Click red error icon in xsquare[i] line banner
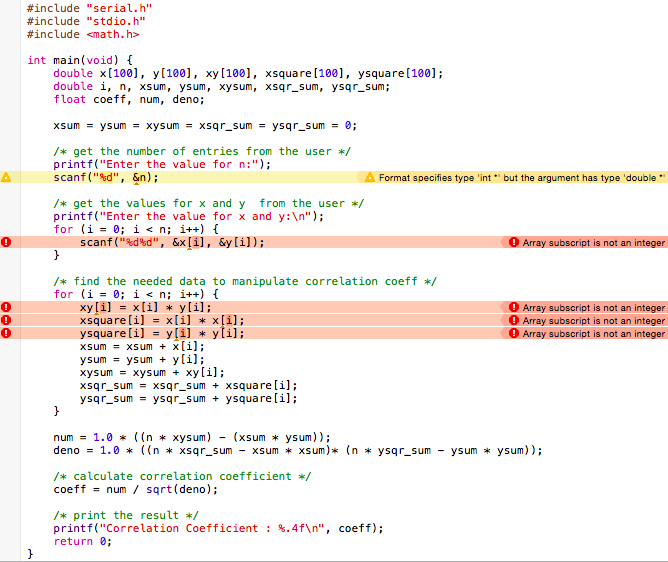The height and width of the screenshot is (562, 668). click(513, 321)
